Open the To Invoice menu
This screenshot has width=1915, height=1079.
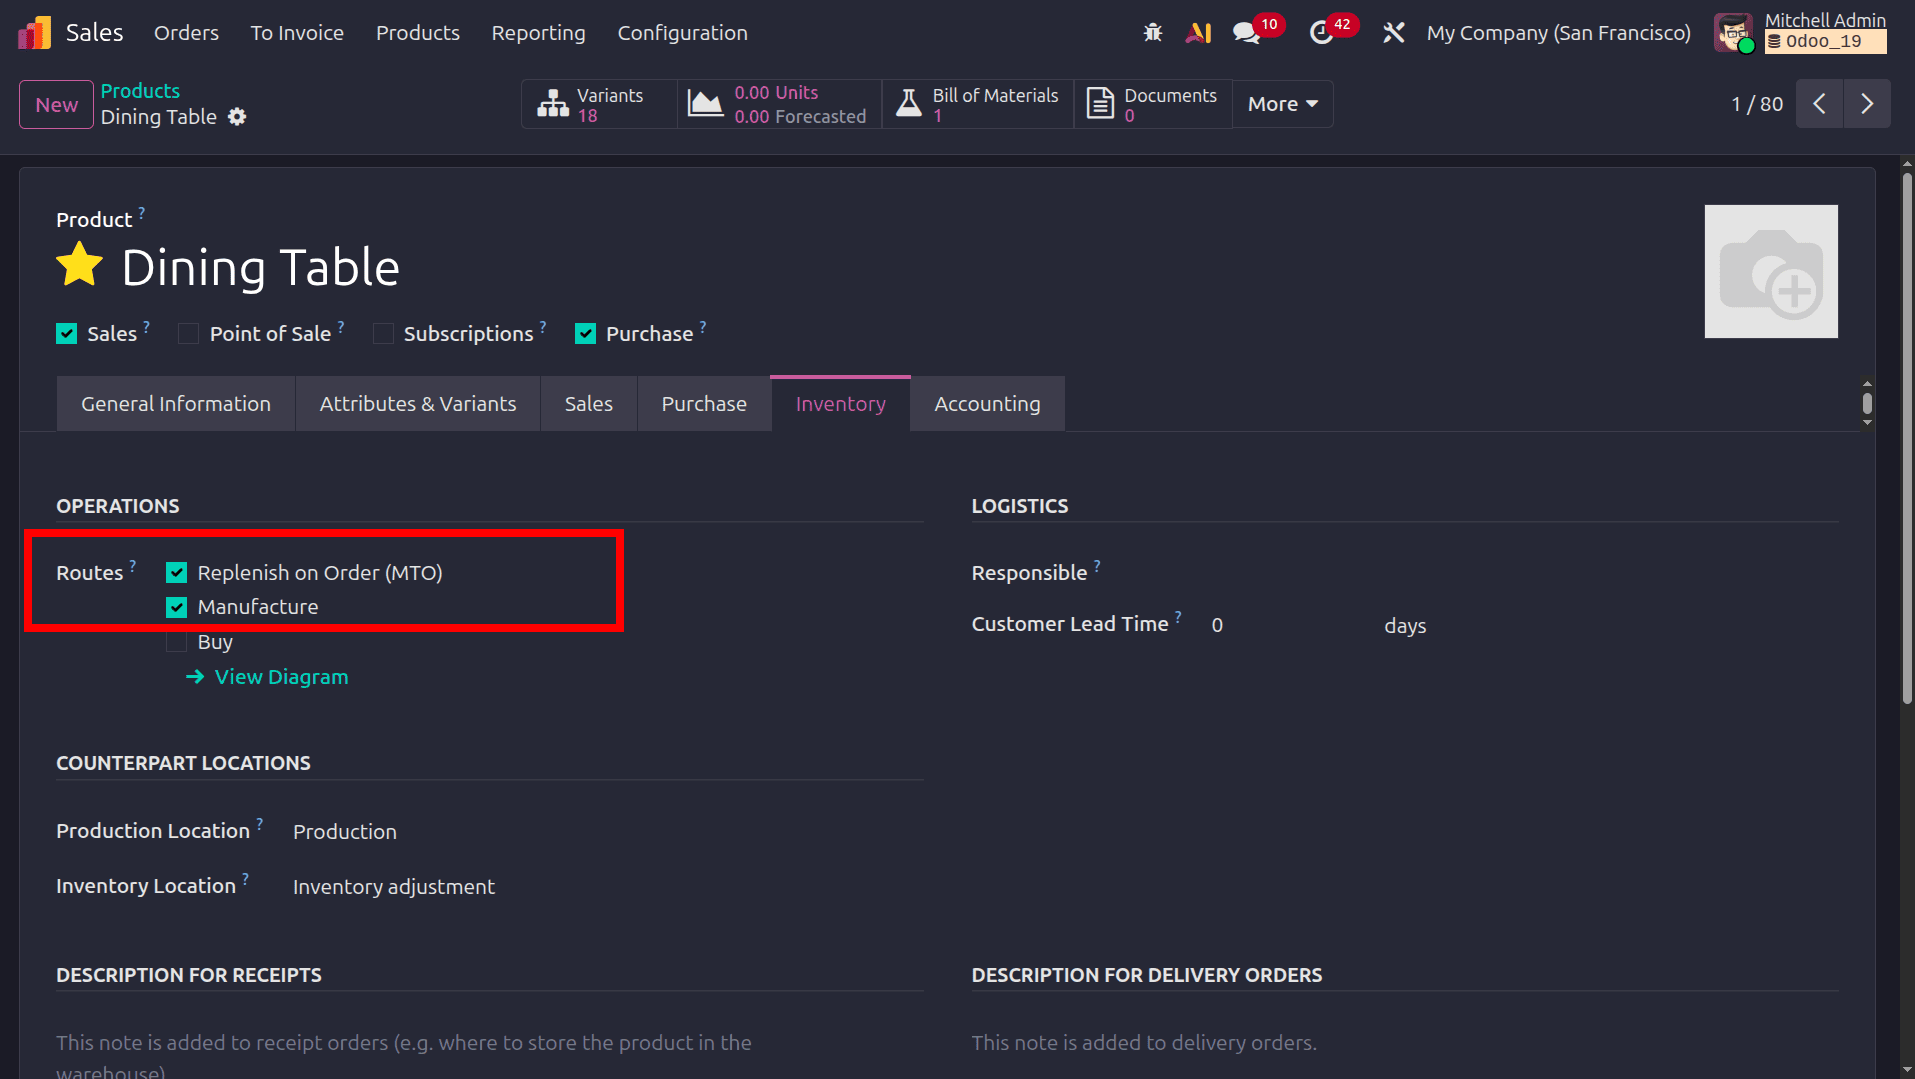coord(297,33)
